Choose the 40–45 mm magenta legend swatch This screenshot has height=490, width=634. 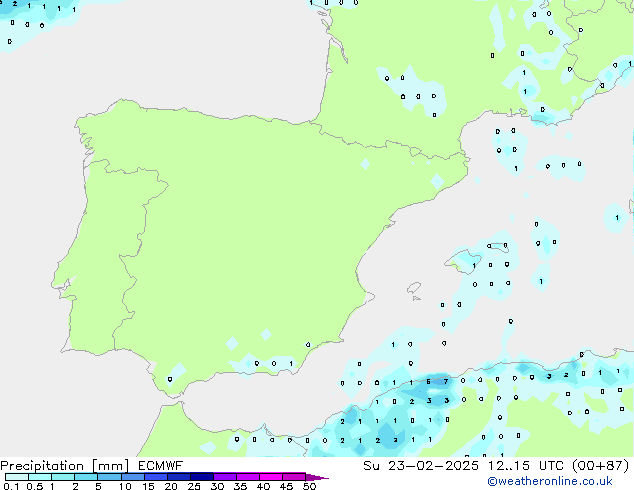pos(271,477)
